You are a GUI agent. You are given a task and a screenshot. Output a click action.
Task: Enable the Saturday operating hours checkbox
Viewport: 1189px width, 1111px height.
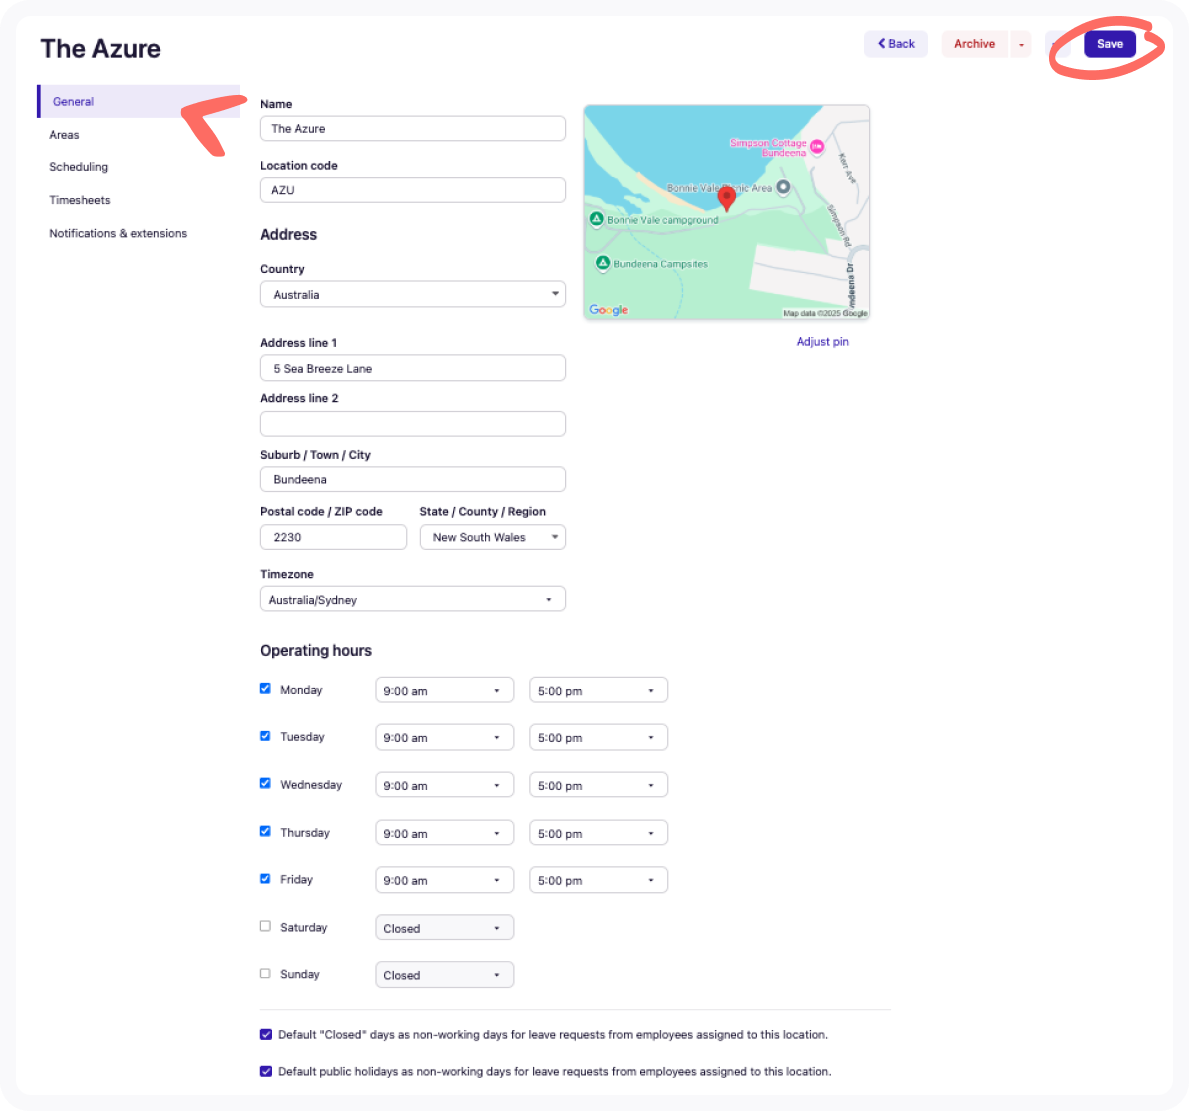pos(265,926)
